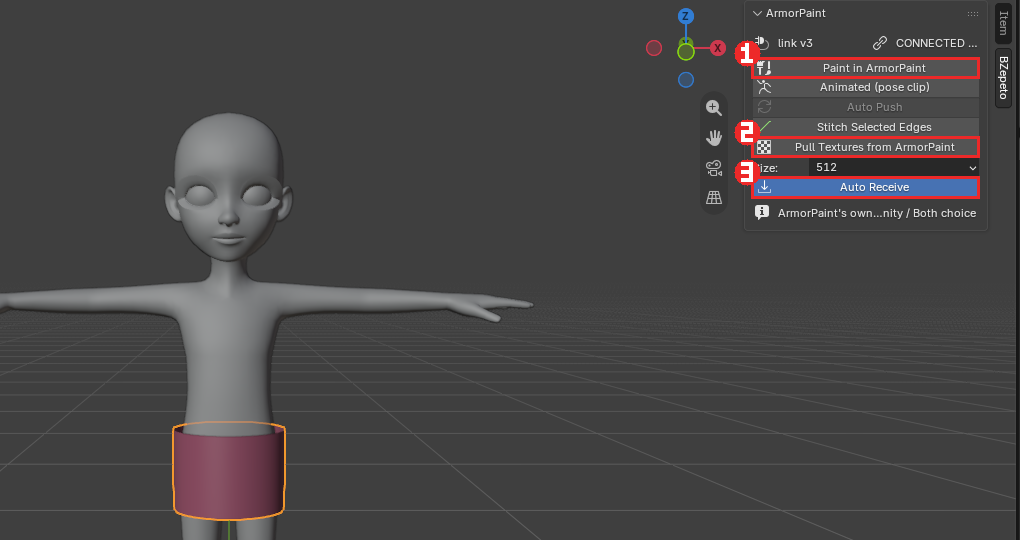Screen dimensions: 1020x540
Task: Click the panel drag-grip dots icon
Action: [973, 14]
